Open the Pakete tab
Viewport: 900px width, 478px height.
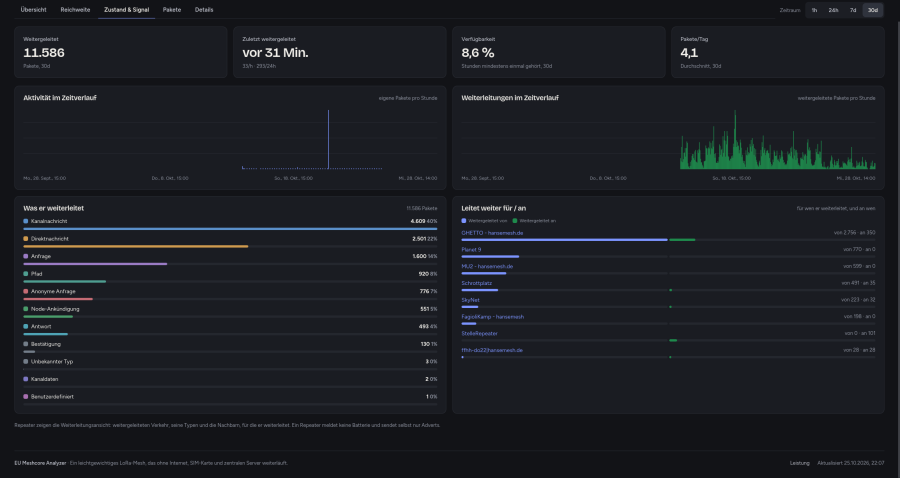pyautogui.click(x=172, y=10)
